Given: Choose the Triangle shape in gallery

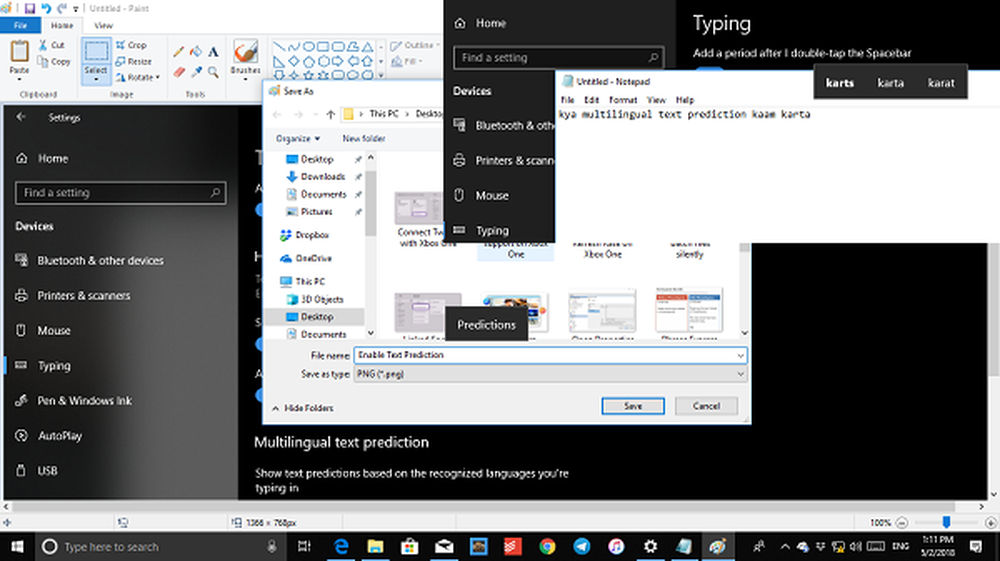Looking at the screenshot, I should (367, 47).
